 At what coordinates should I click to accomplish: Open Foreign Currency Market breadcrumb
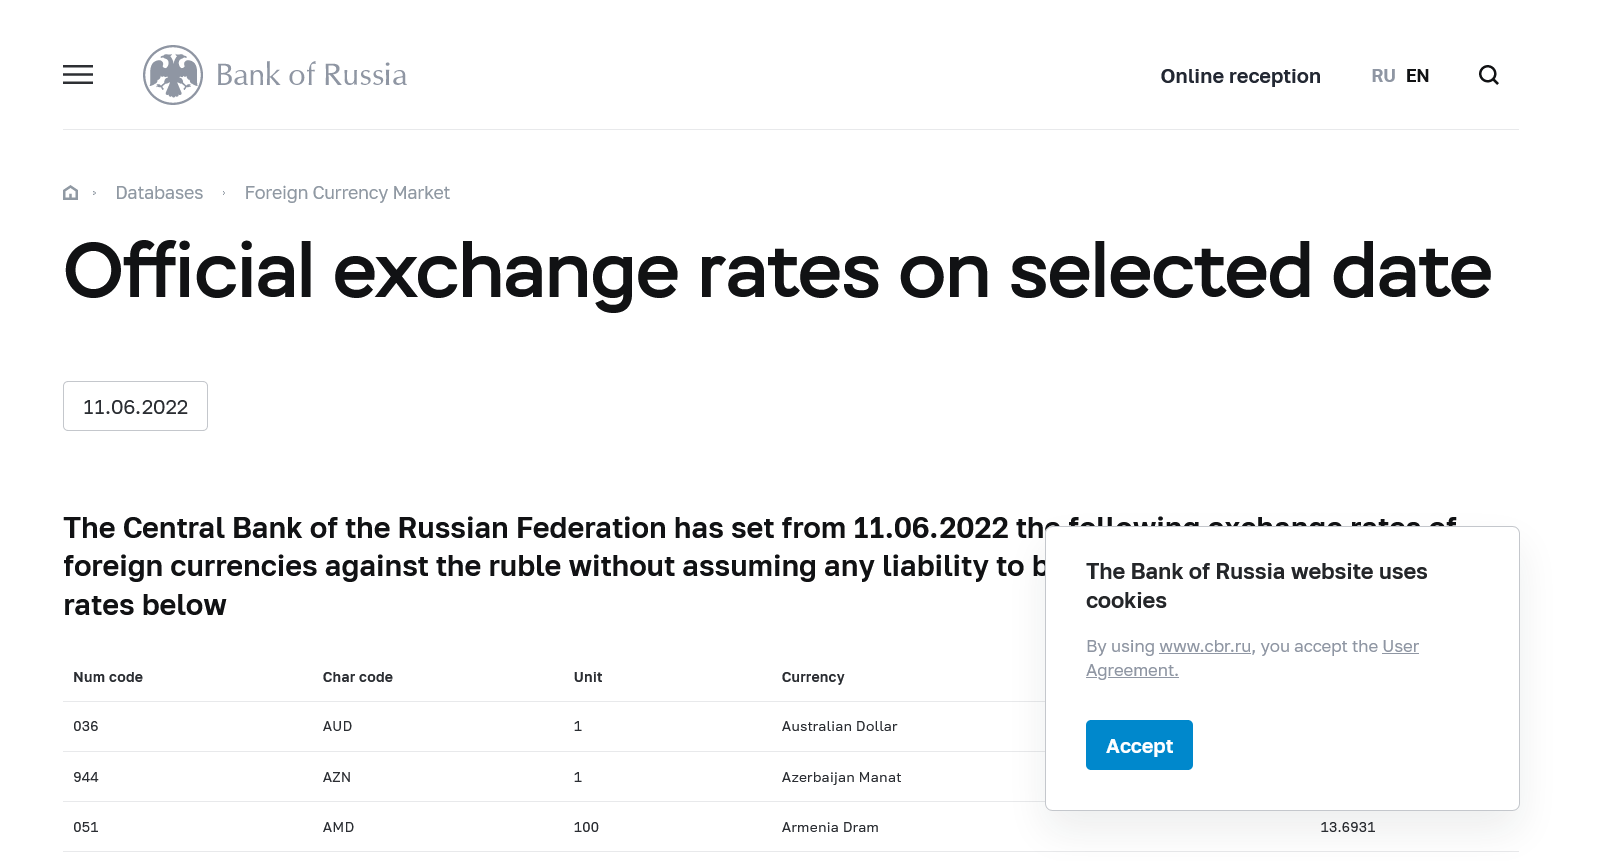click(347, 193)
